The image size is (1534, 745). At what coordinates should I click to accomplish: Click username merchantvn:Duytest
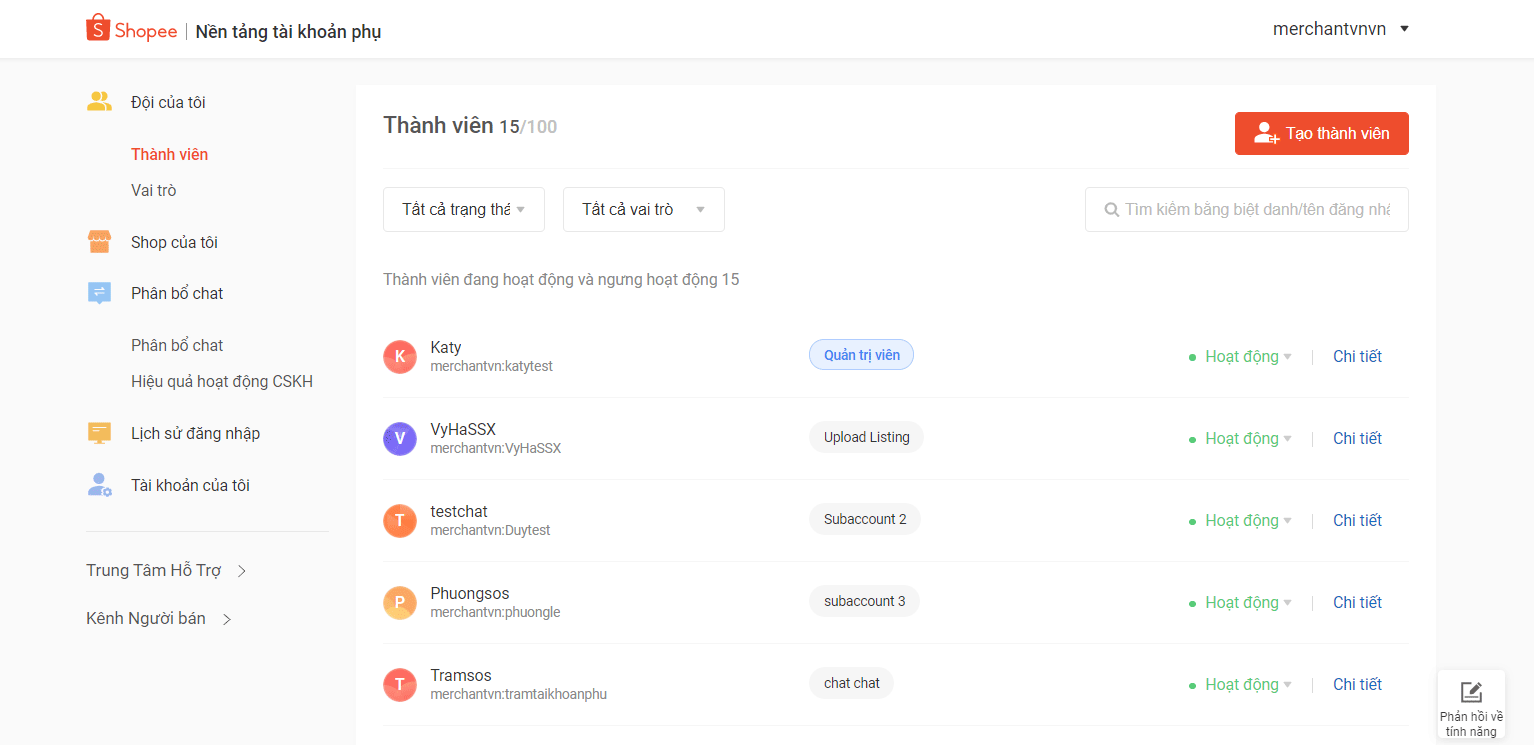click(x=490, y=531)
